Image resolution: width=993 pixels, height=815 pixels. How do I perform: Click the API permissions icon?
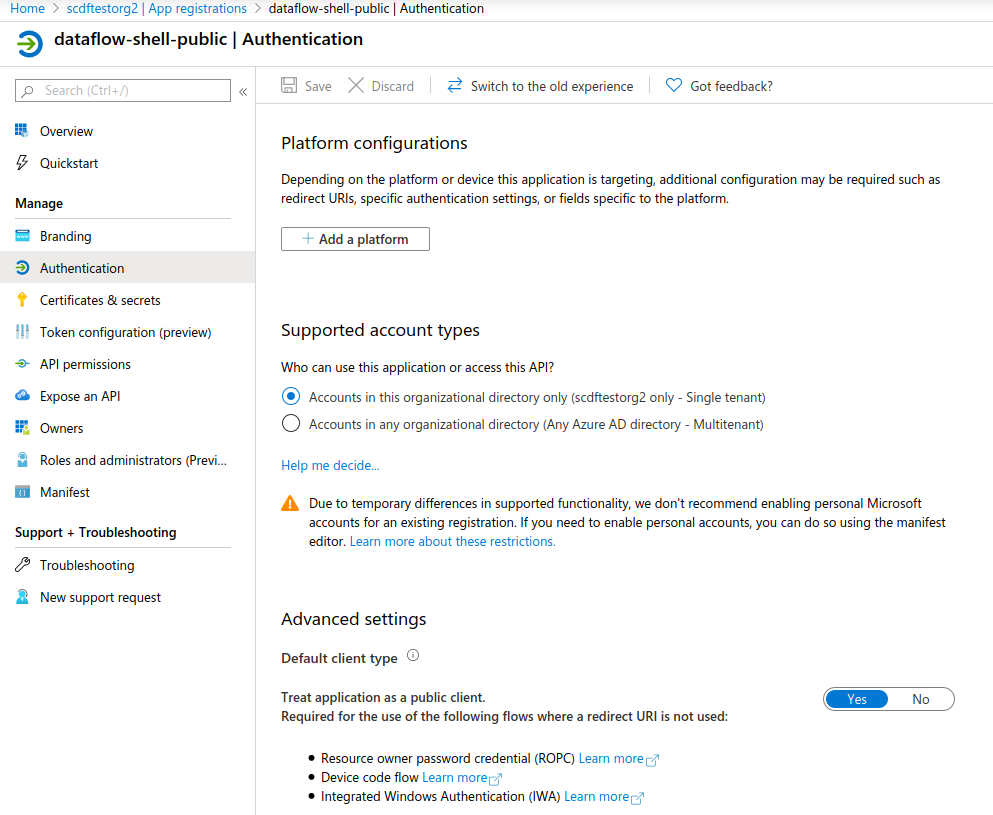tap(22, 364)
